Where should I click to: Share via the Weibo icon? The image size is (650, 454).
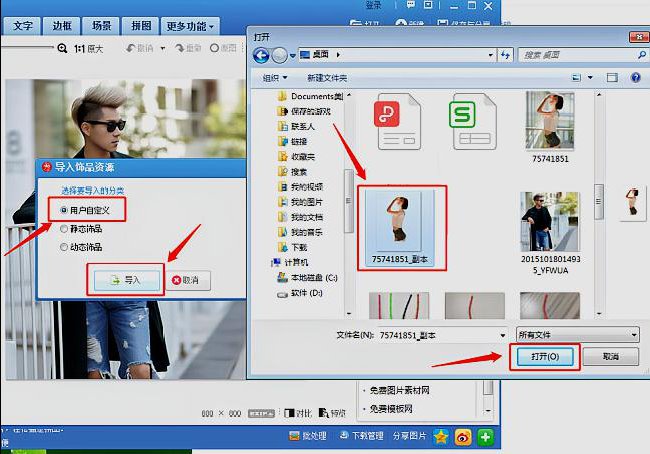click(463, 437)
